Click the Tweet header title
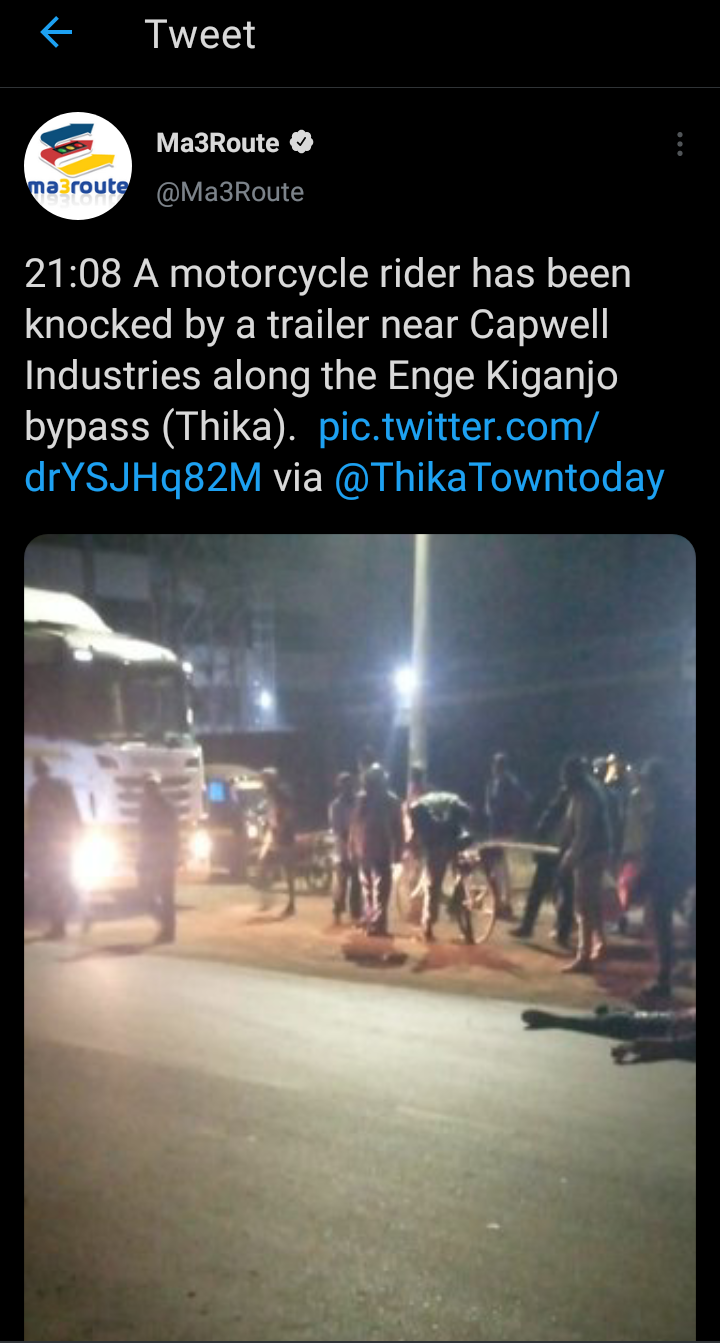This screenshot has height=1343, width=720. tap(200, 35)
